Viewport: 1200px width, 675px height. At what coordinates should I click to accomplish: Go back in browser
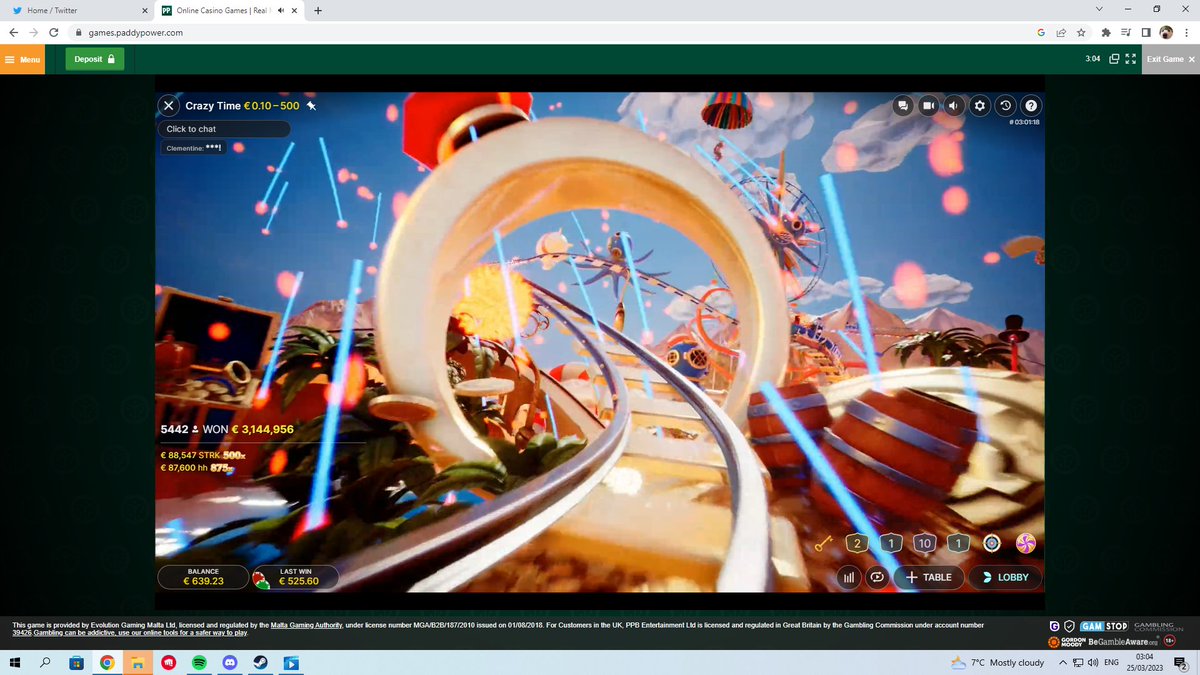click(x=14, y=33)
